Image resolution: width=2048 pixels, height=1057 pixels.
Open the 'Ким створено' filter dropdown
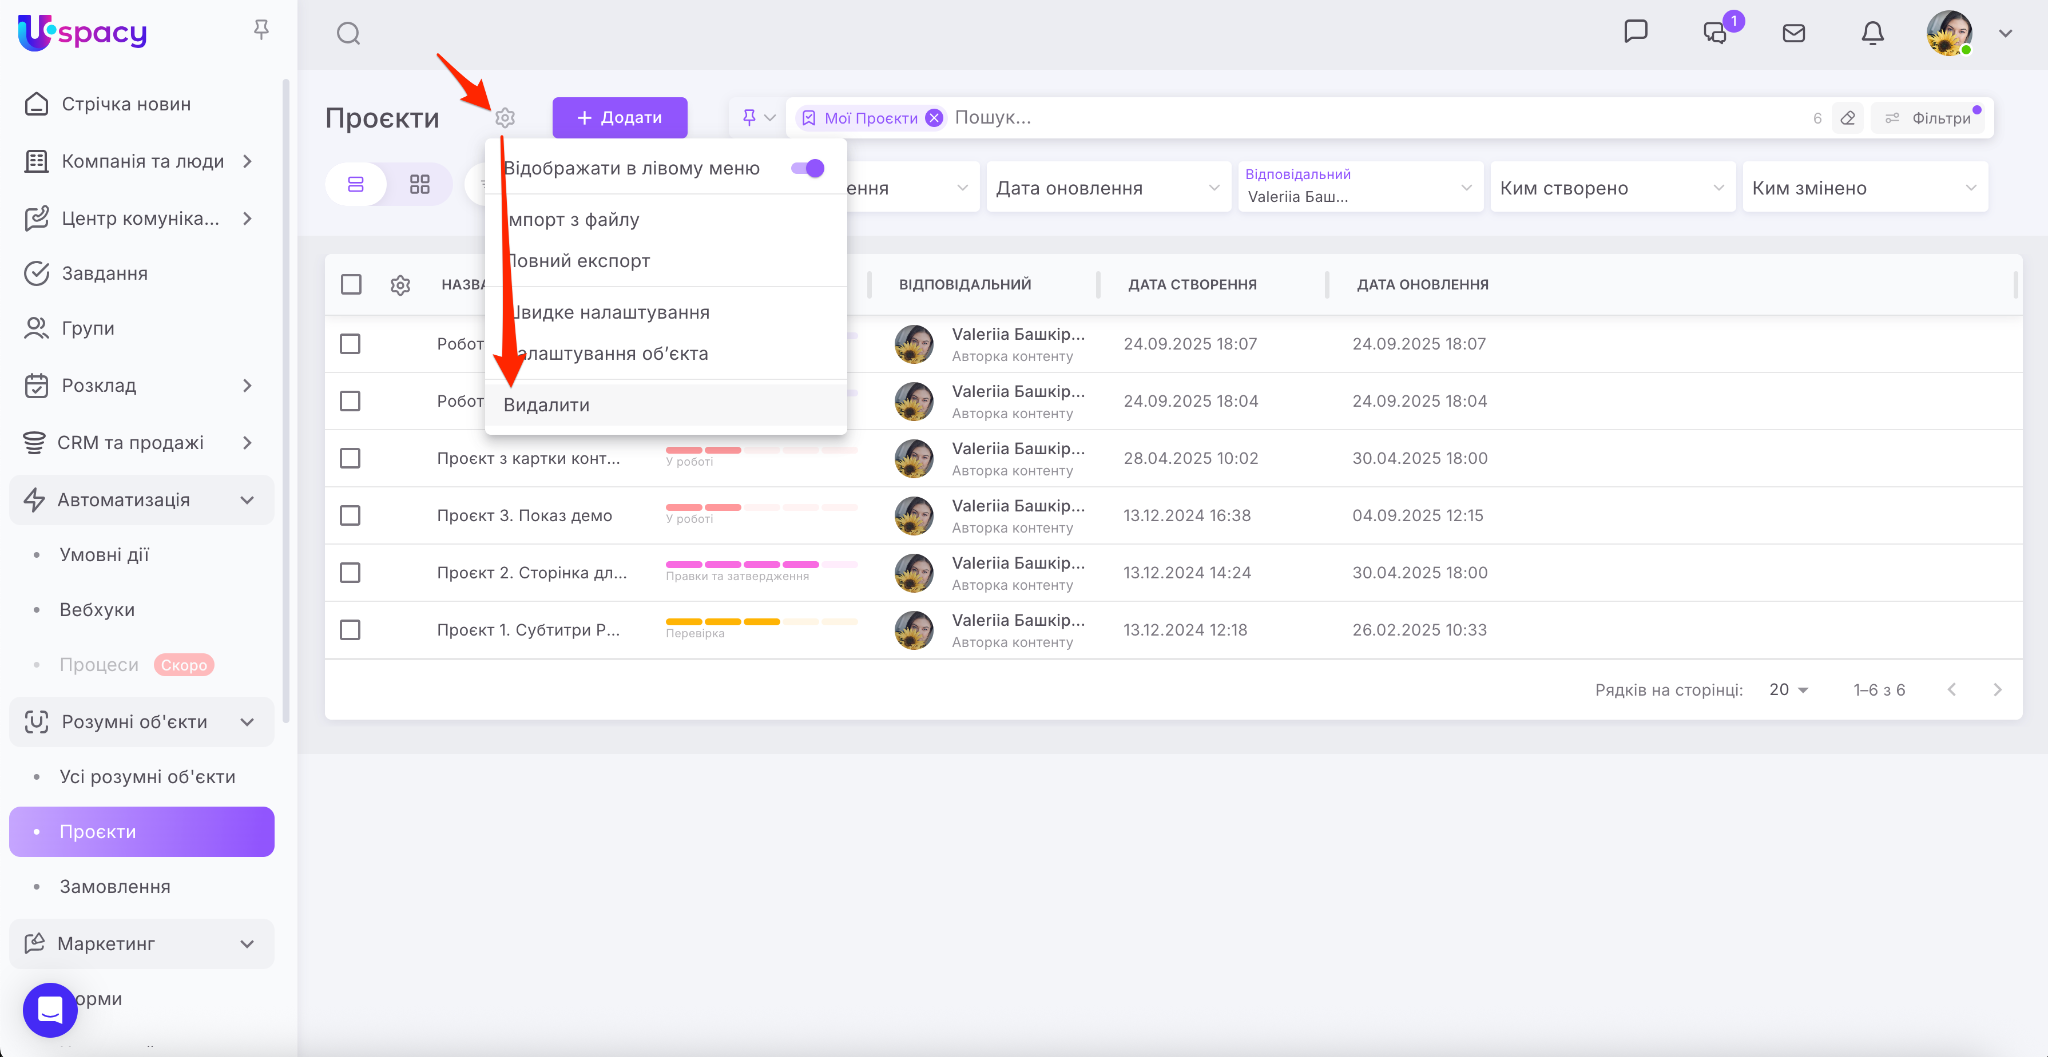(x=1612, y=188)
